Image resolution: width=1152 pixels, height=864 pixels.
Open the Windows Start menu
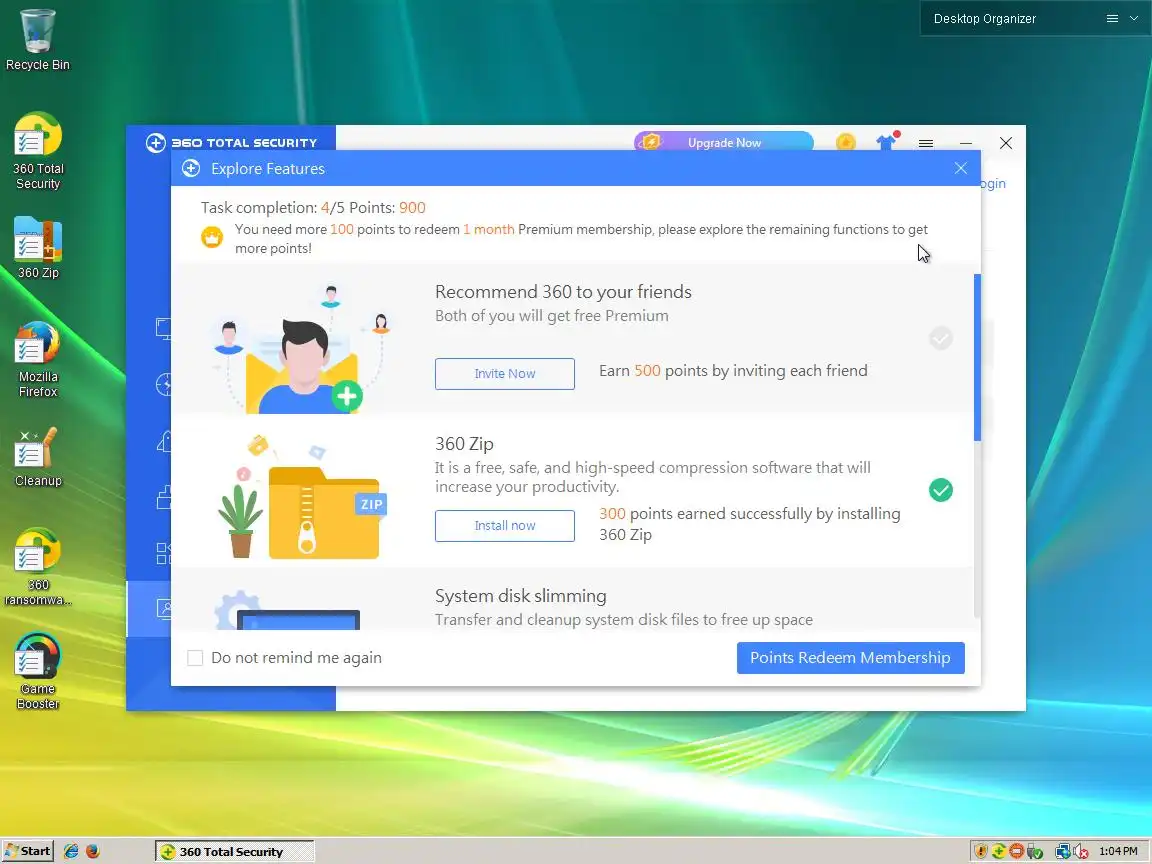click(x=28, y=851)
